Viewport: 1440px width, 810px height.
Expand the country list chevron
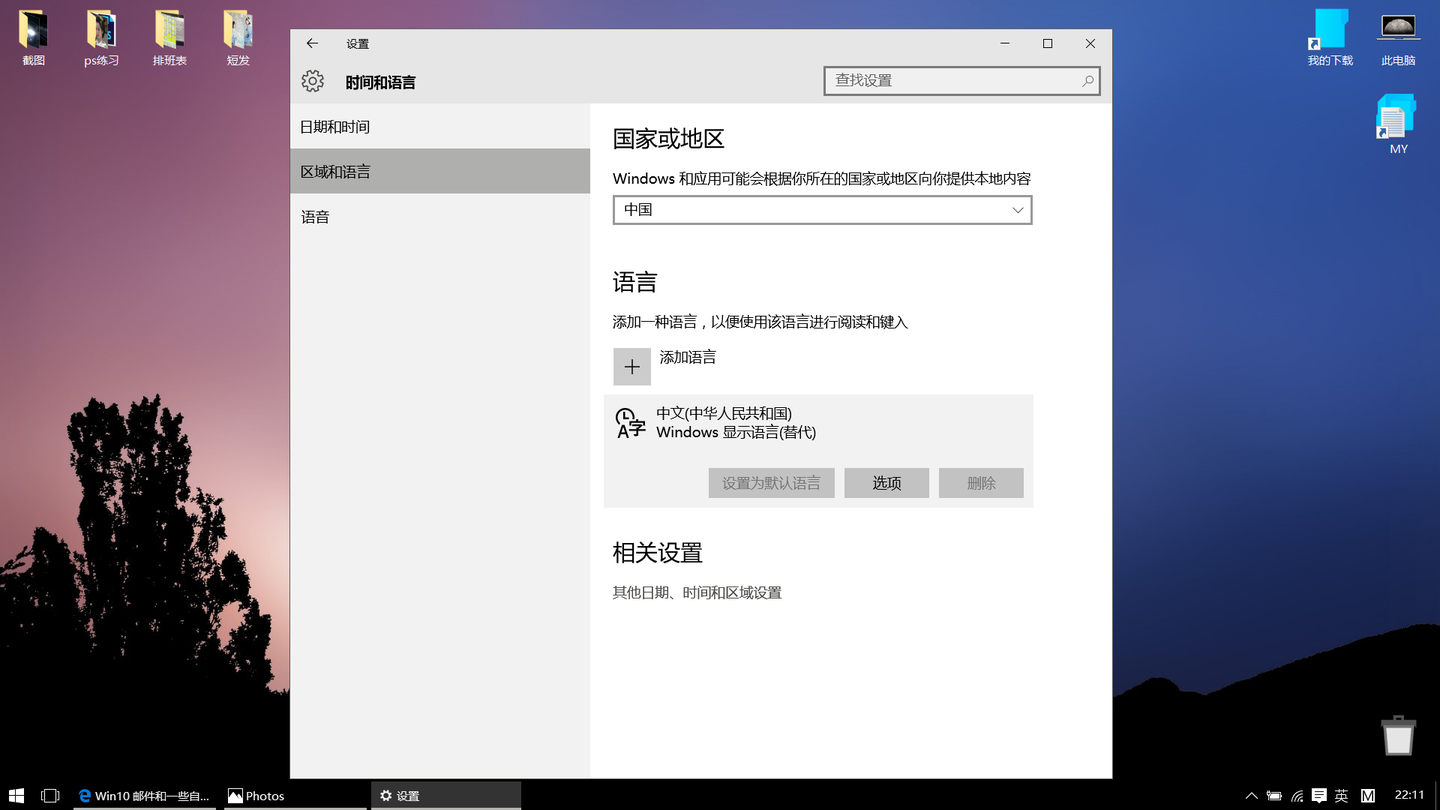point(1017,210)
